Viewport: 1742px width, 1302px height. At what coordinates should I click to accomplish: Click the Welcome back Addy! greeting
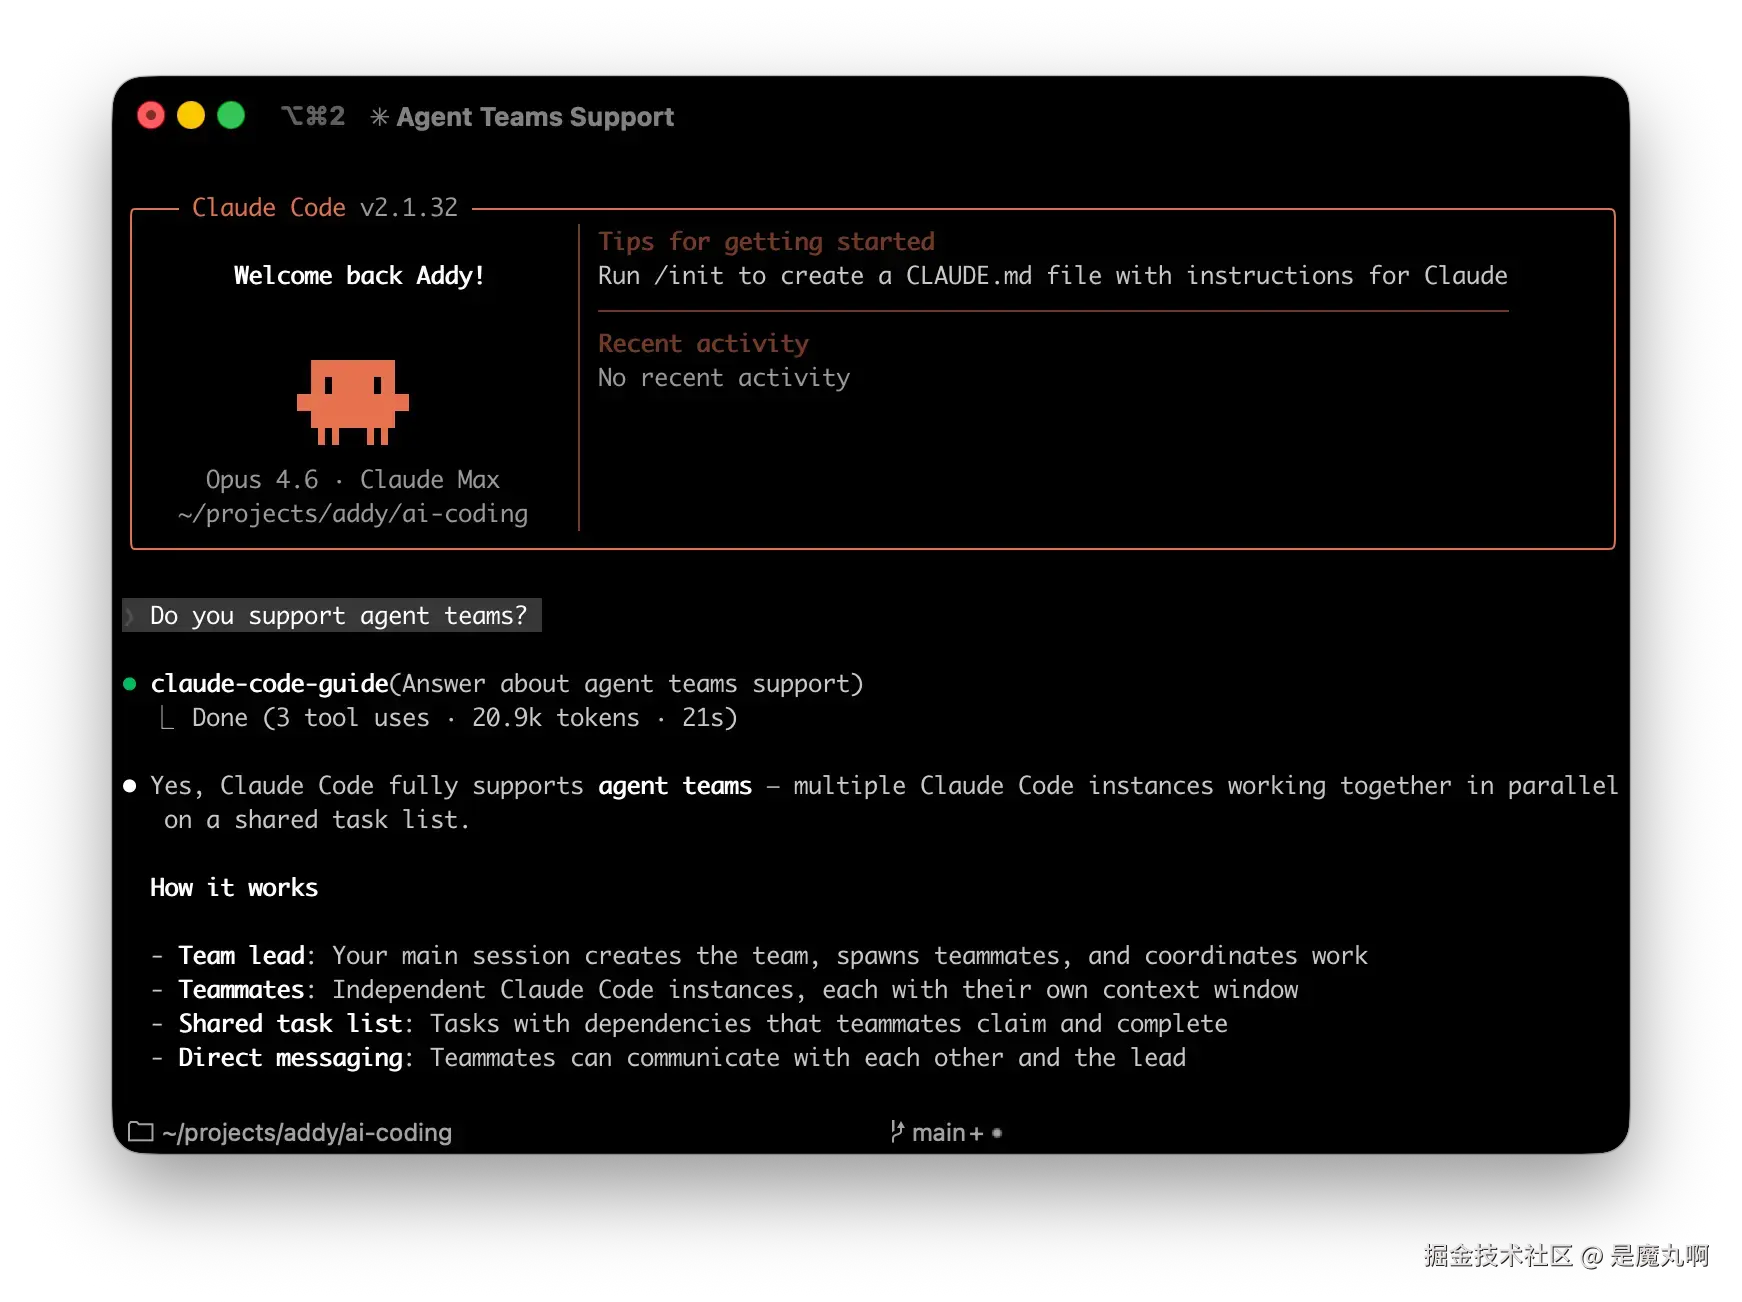(359, 275)
